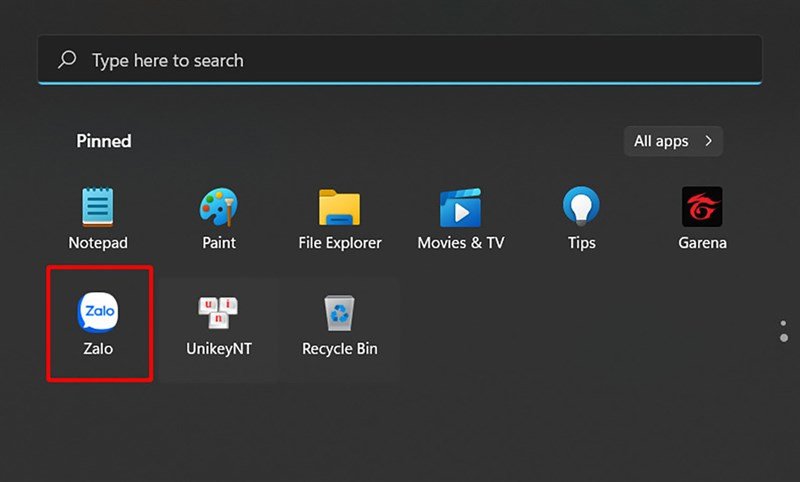This screenshot has width=800, height=482.
Task: Click the magnifying glass search icon
Action: [67, 59]
